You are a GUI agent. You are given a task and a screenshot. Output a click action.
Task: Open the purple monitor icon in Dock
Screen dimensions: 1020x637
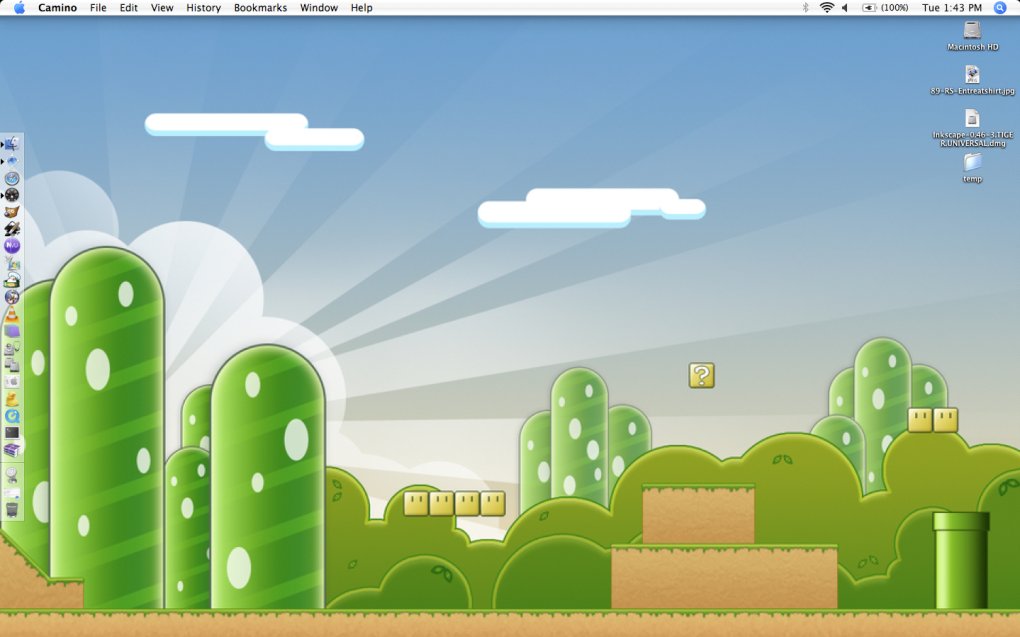tap(12, 331)
